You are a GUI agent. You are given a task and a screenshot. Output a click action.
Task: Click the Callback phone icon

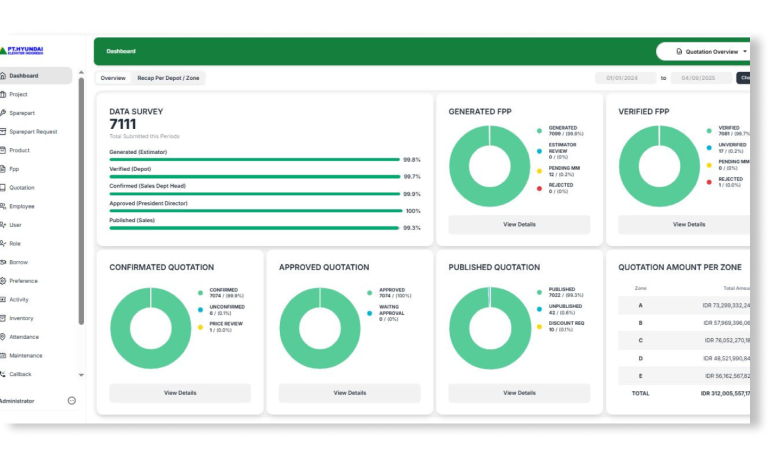click(4, 374)
